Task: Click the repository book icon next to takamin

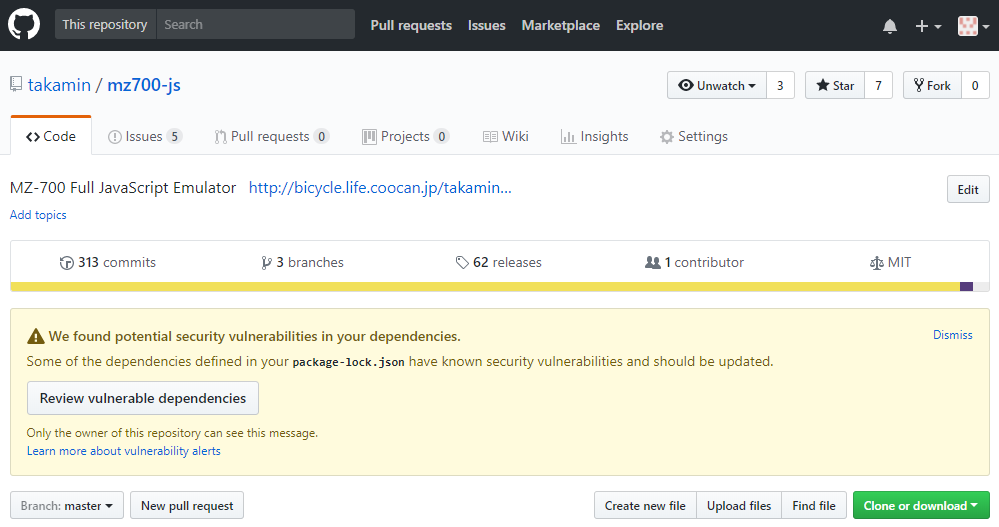Action: point(16,84)
